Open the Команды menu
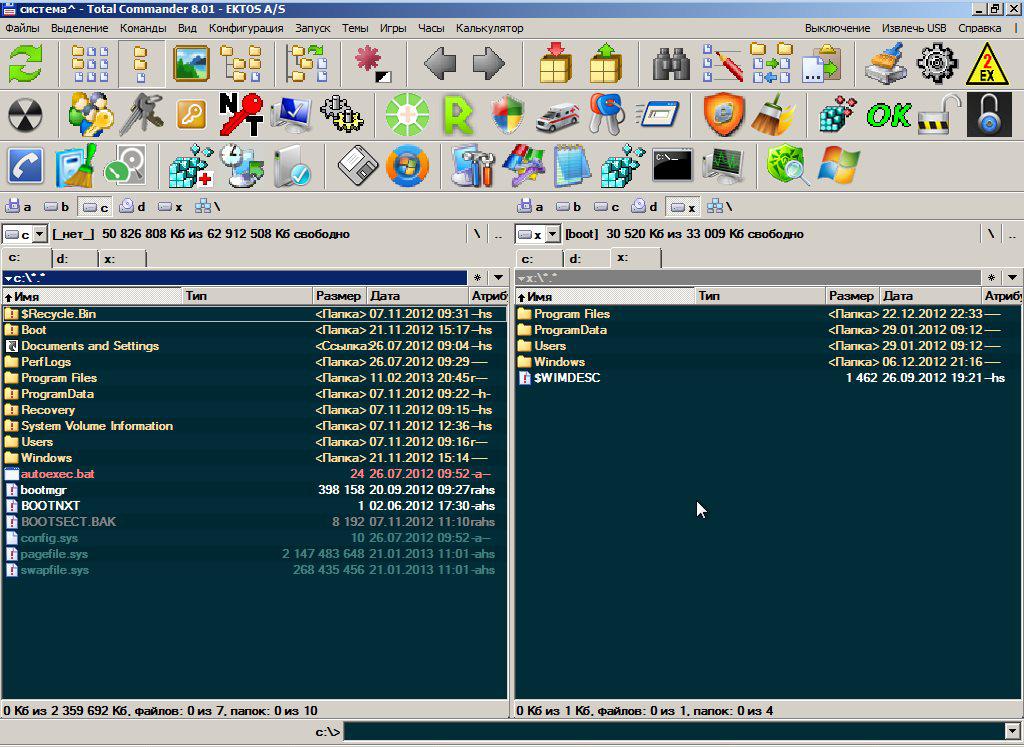 [x=143, y=28]
